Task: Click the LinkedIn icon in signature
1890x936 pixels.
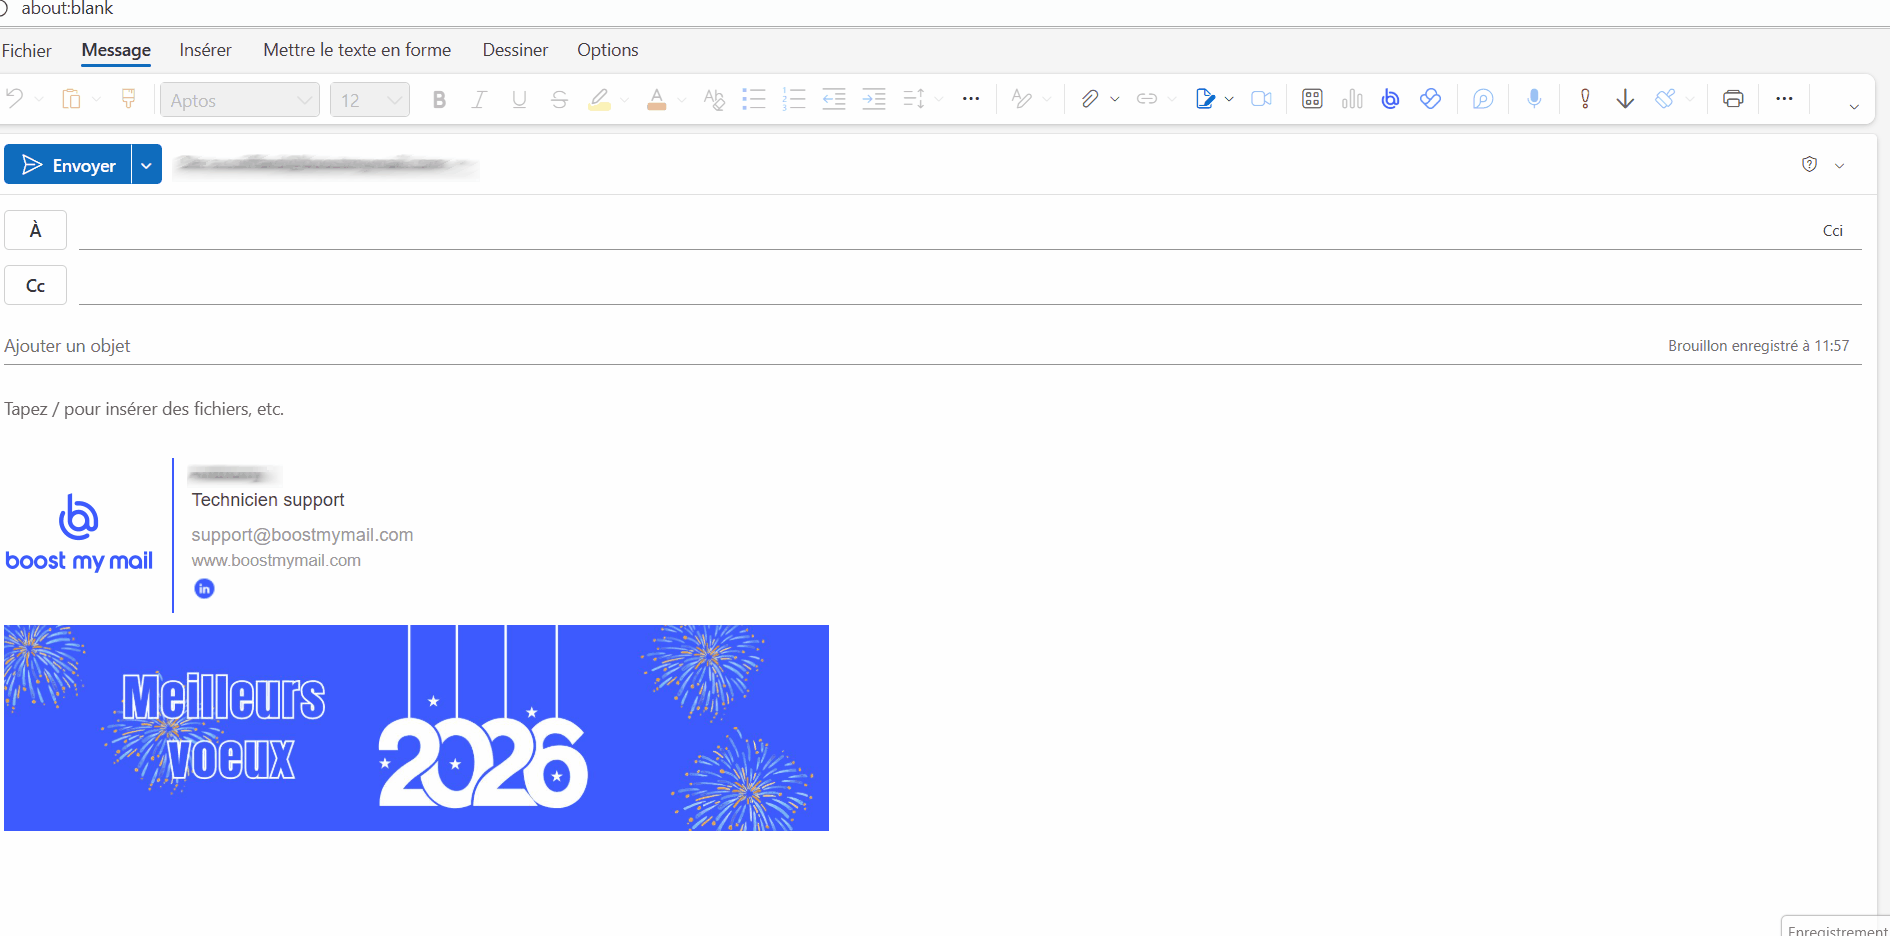Action: (x=204, y=589)
